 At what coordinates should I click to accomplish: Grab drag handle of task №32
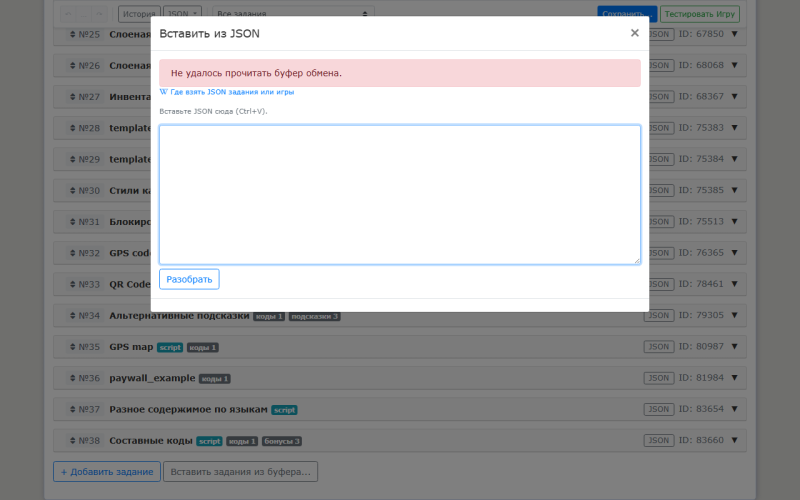(x=72, y=253)
